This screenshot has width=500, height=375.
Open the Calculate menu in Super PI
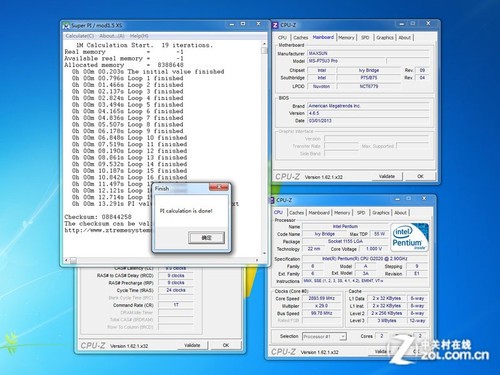pos(80,36)
